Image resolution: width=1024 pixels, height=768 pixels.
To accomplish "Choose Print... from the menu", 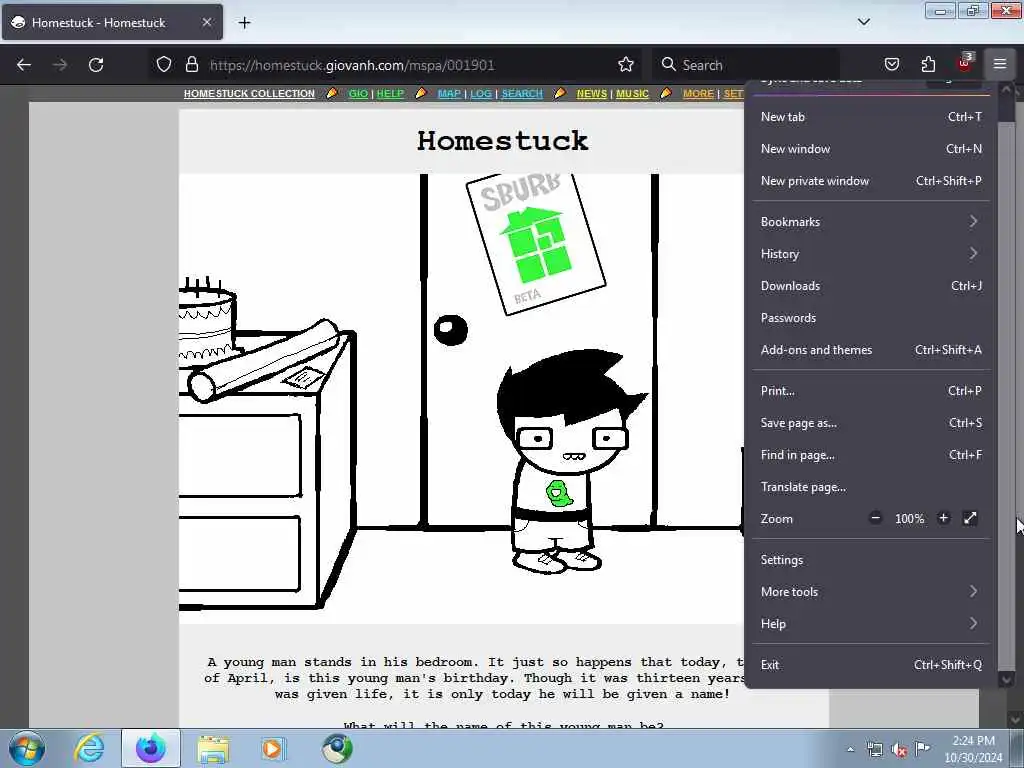I will click(x=871, y=391).
